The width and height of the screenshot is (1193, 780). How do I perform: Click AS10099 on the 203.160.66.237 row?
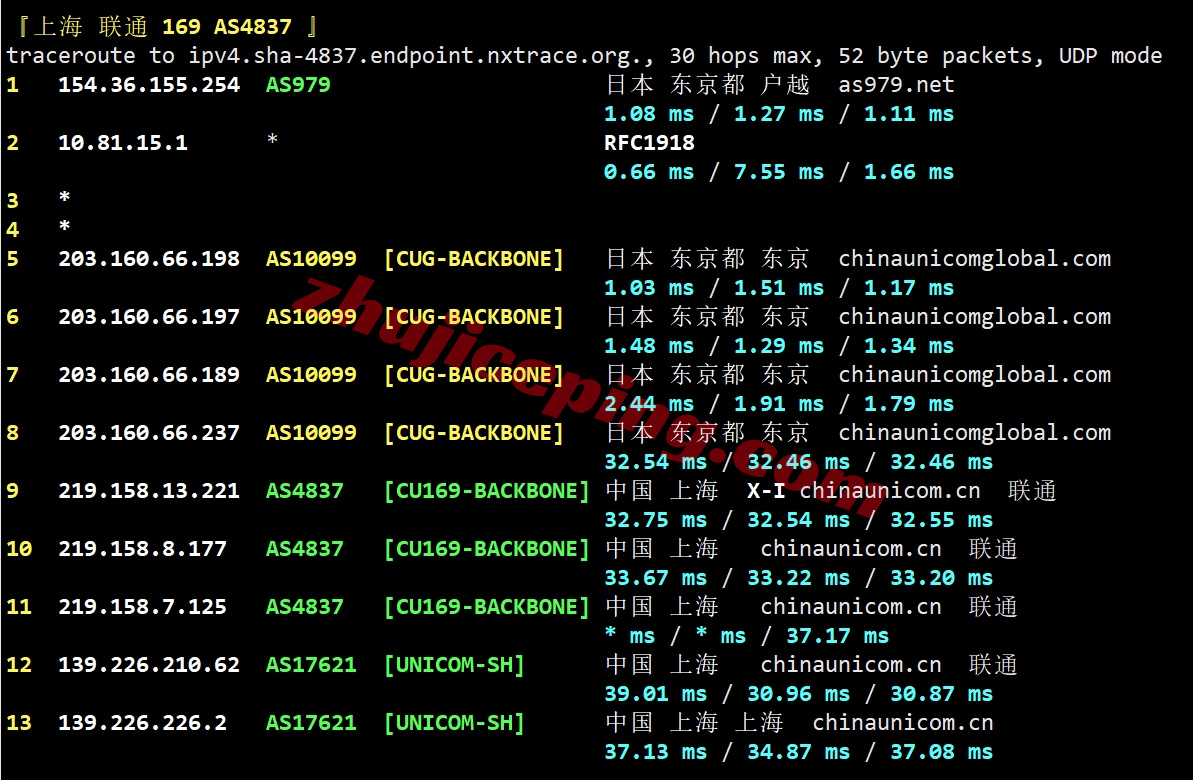(310, 432)
